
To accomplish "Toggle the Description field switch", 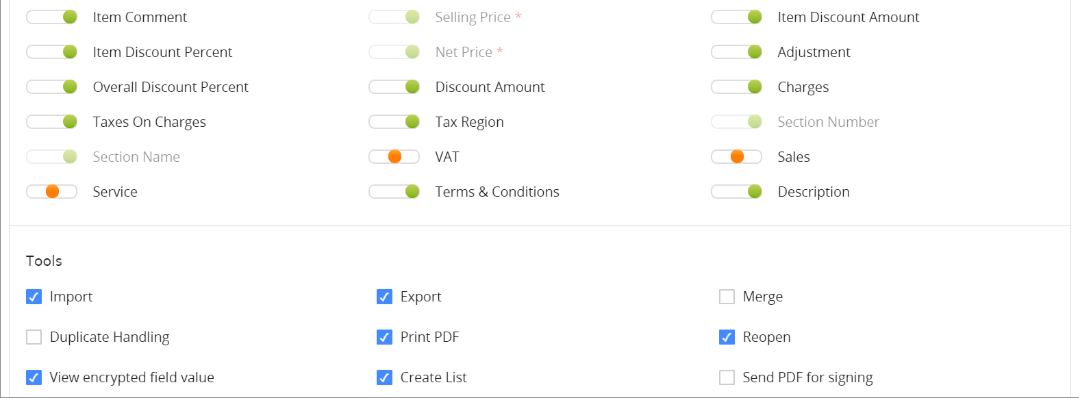I will (736, 192).
